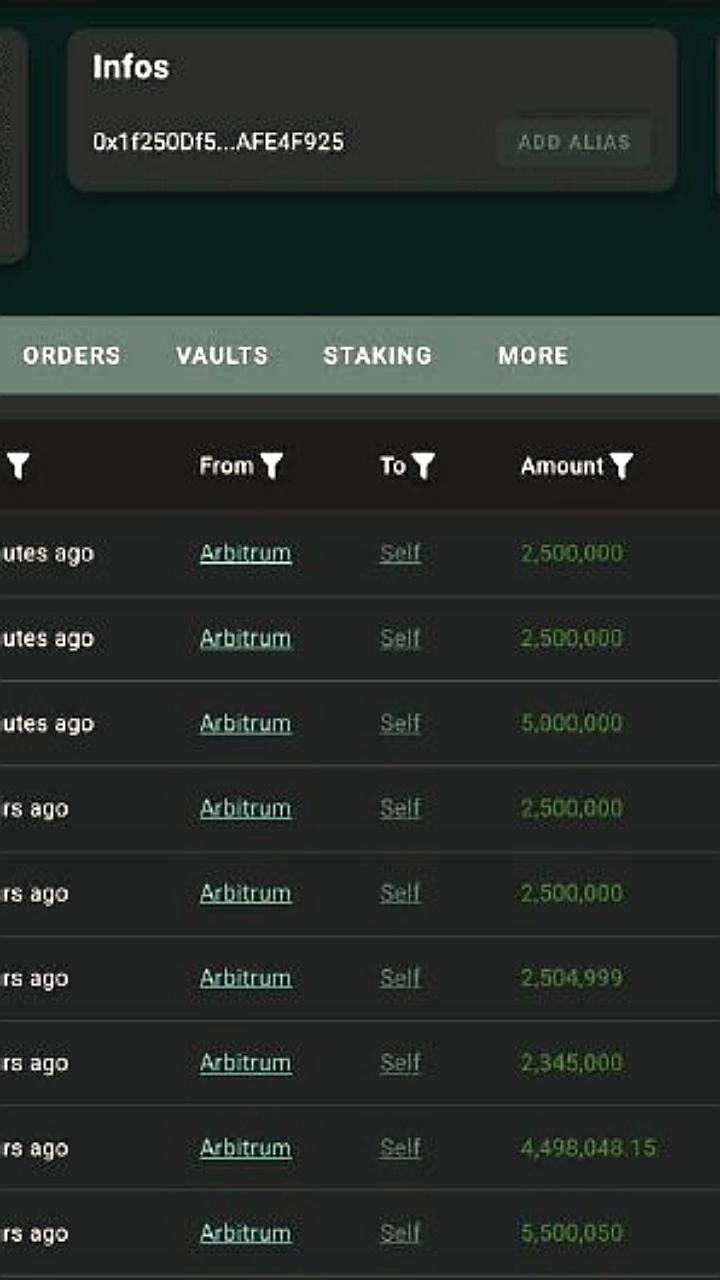Screen dimensions: 720x1280
Task: Follow Self link in the 4,498,048.15 row
Action: click(400, 1148)
